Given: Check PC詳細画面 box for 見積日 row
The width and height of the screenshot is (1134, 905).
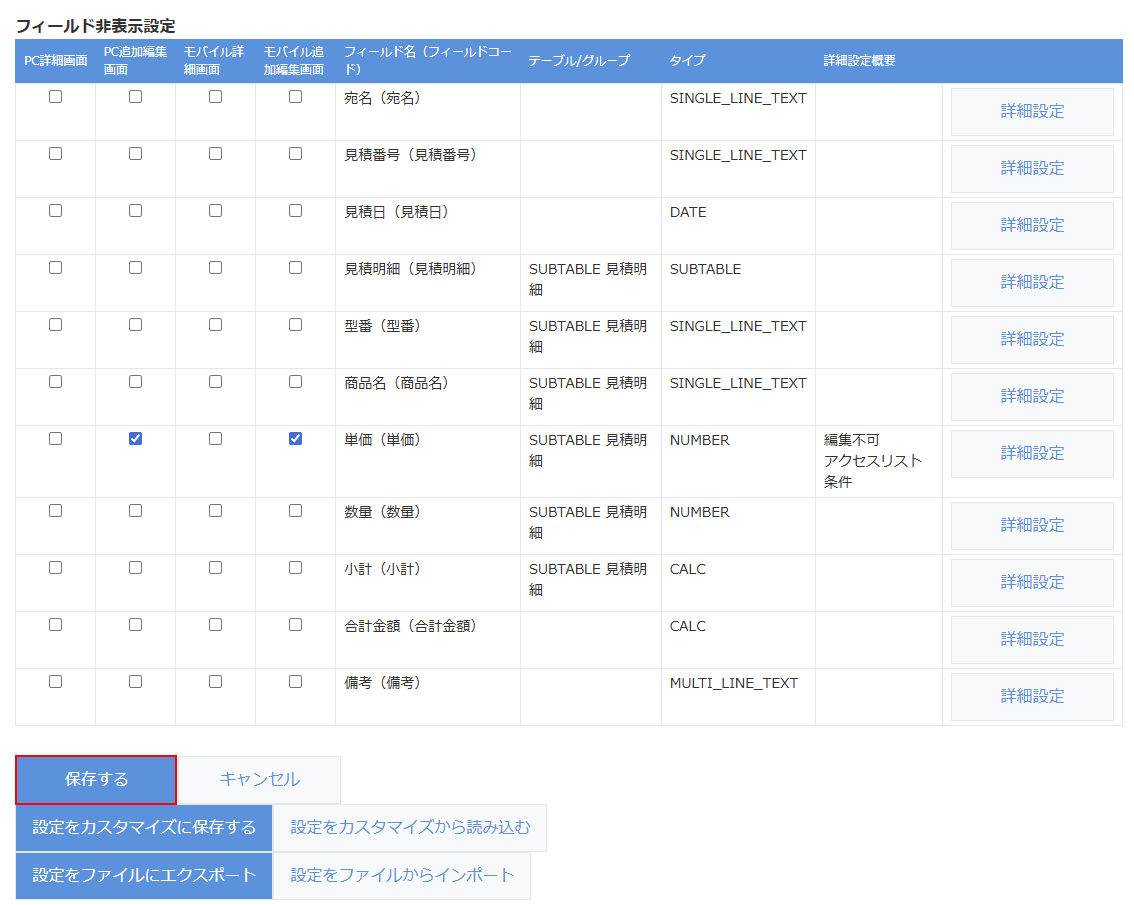Looking at the screenshot, I should tap(55, 211).
